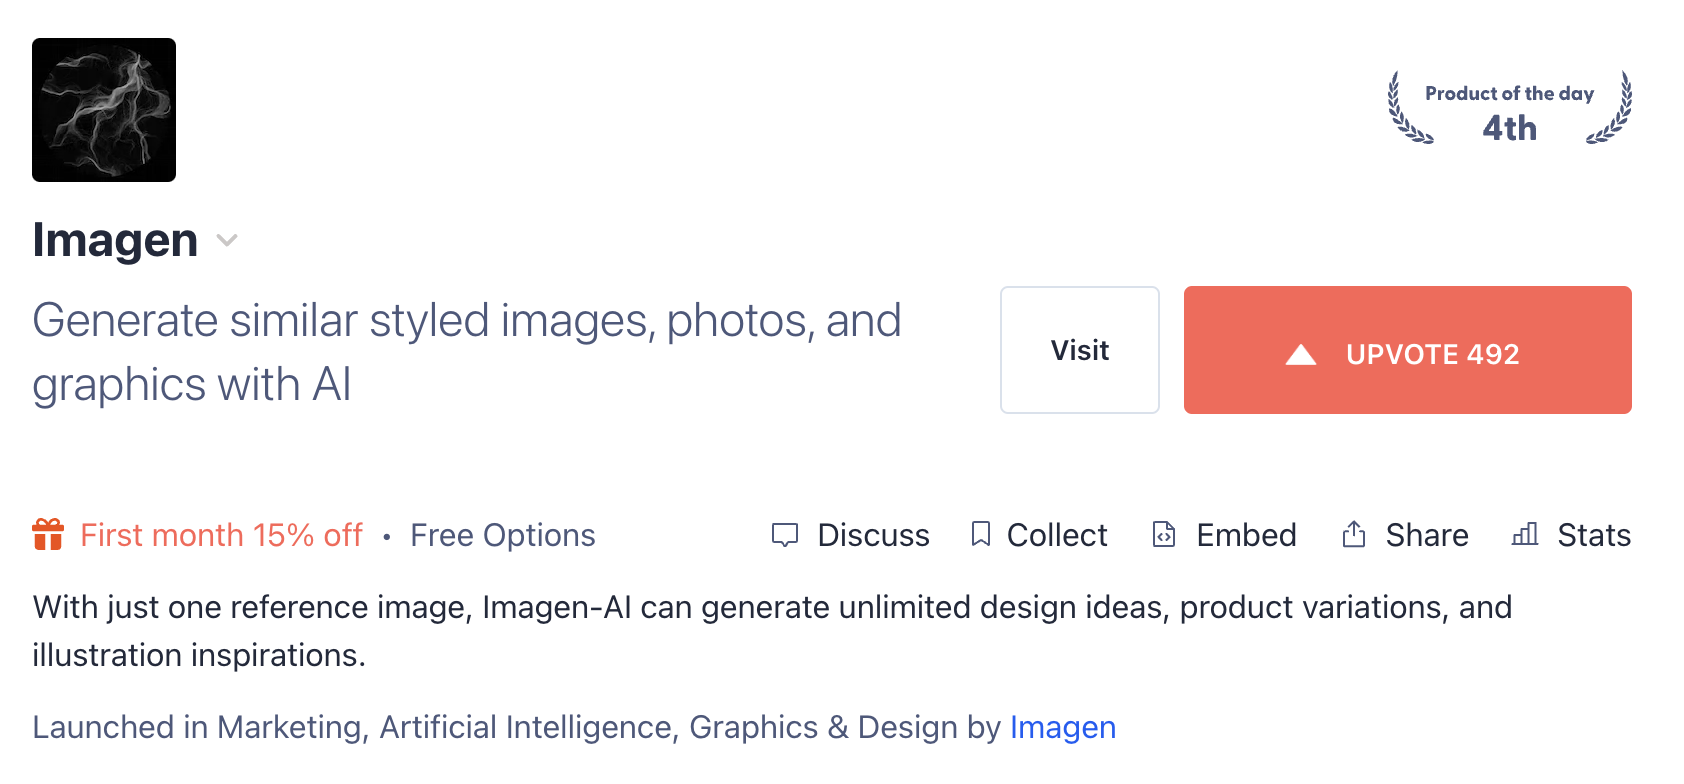Click the Collect bookmark icon
Screen dimensions: 1684x784
[981, 534]
